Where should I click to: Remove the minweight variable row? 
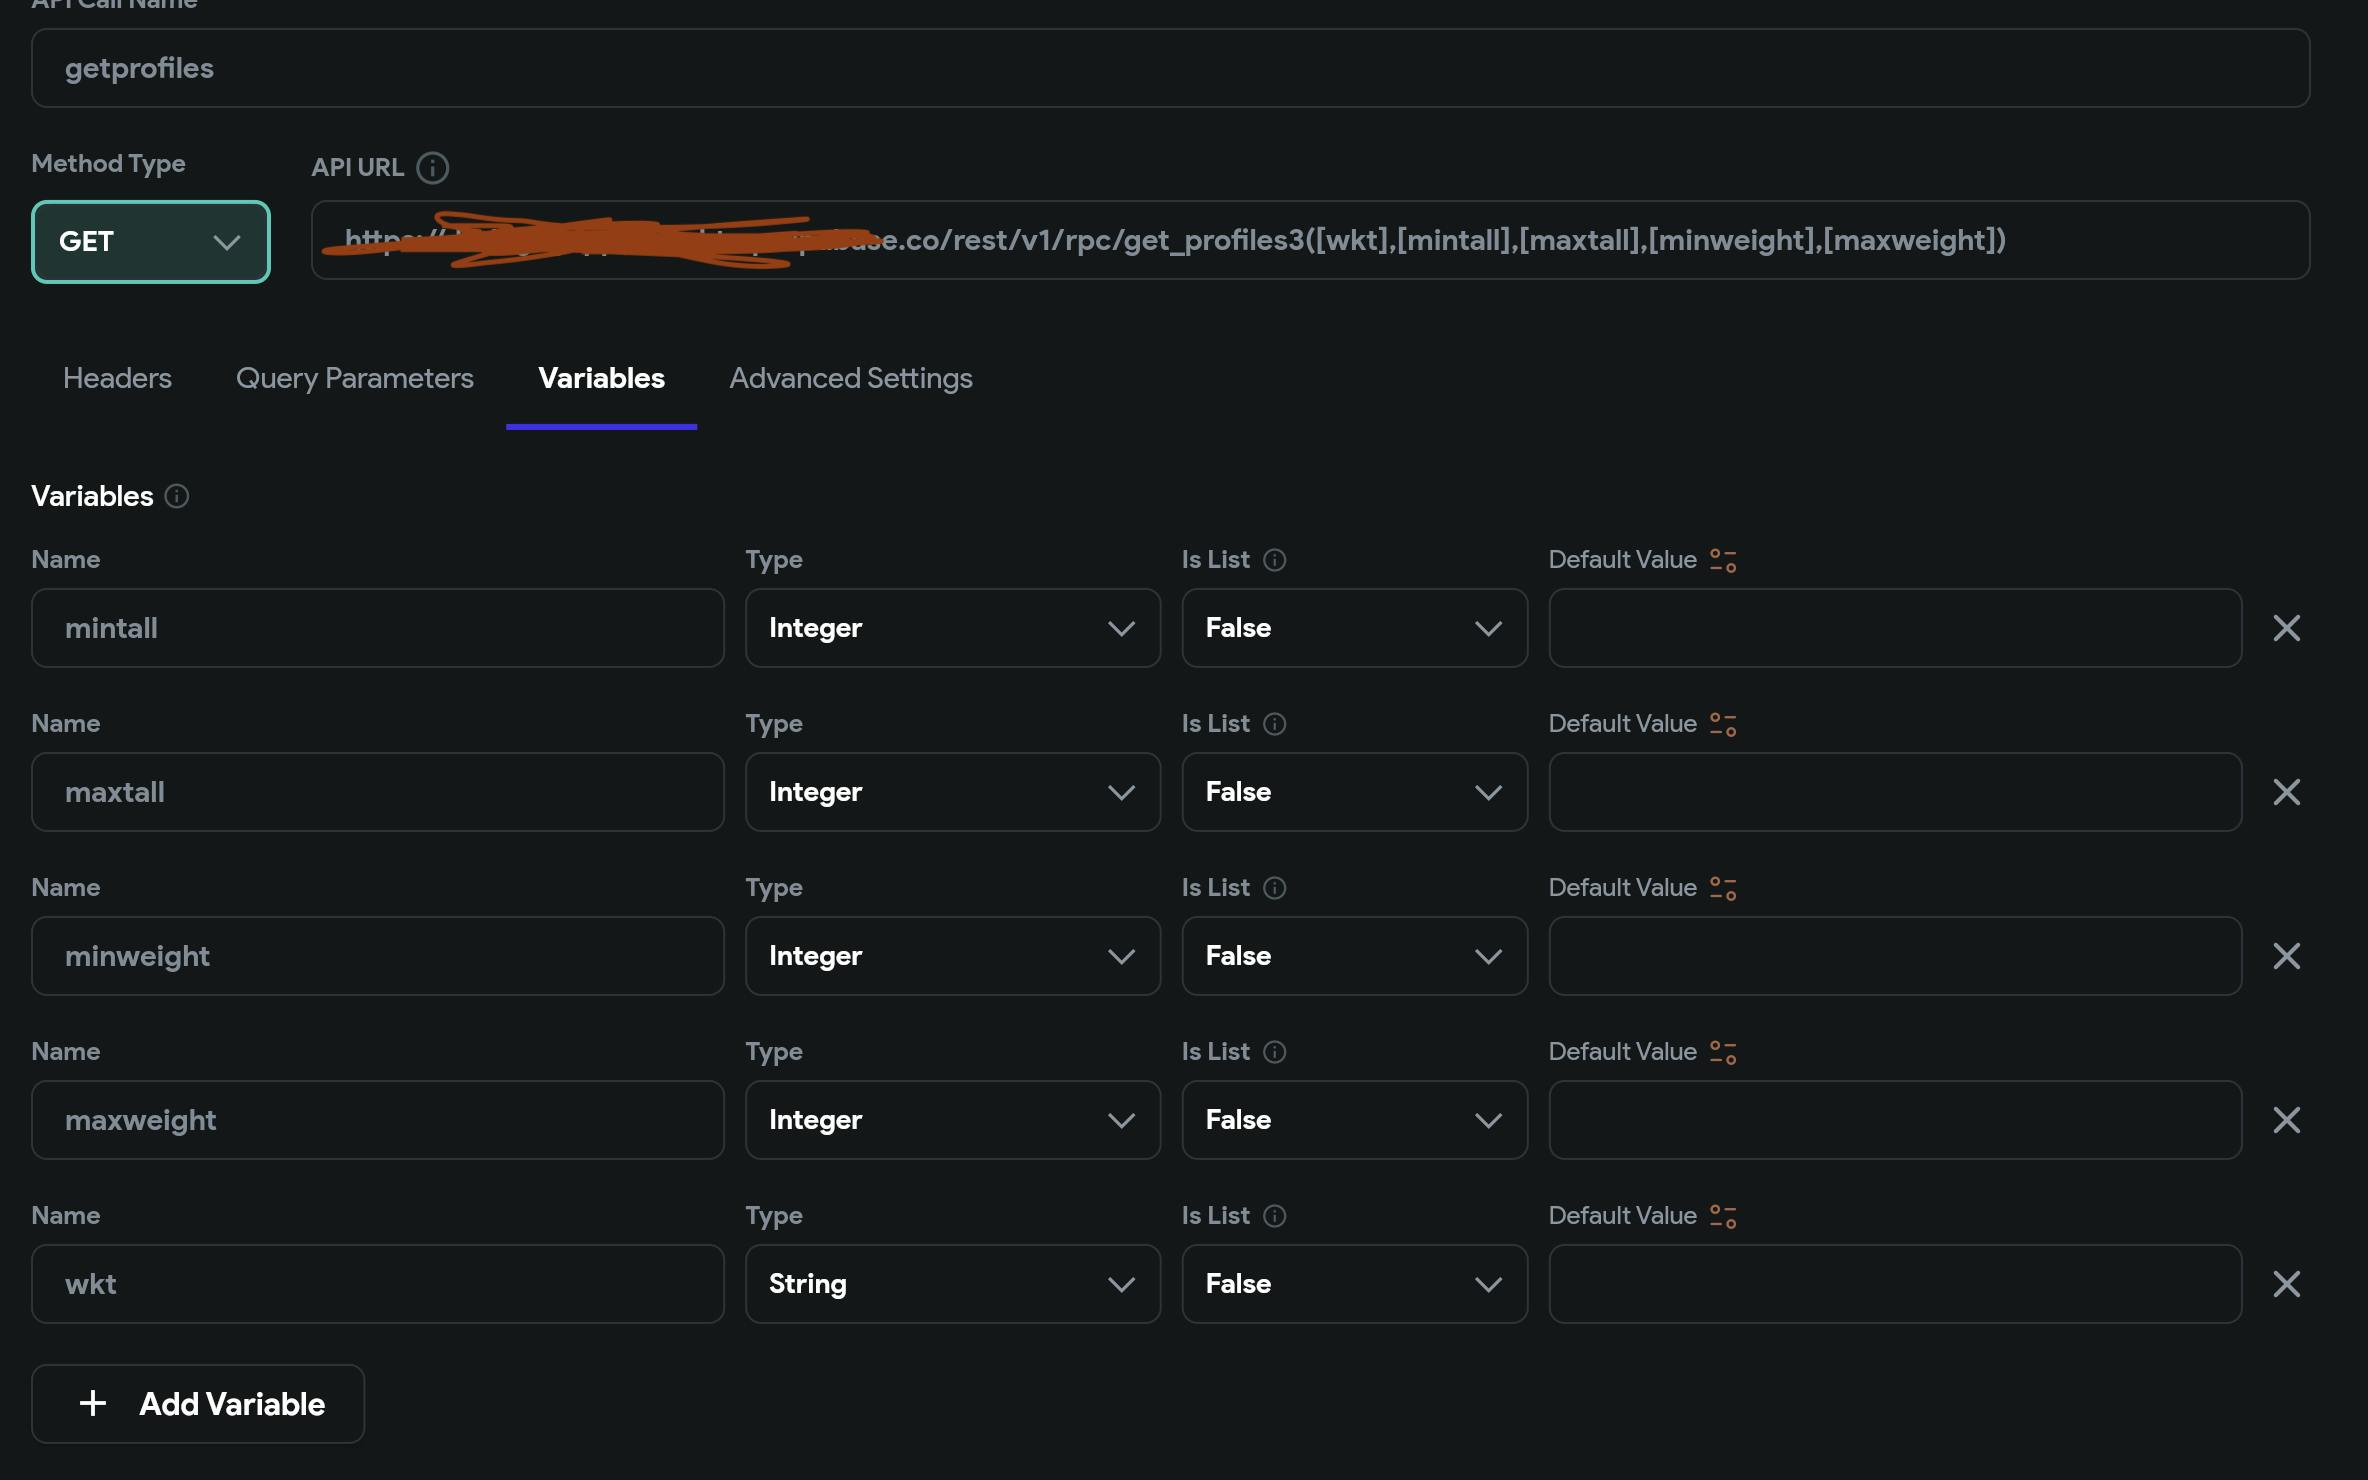coord(2286,956)
